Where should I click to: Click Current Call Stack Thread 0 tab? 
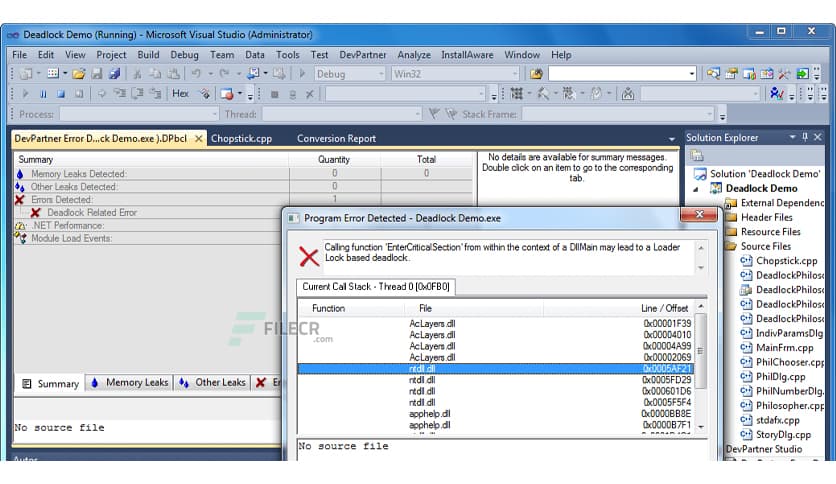point(375,287)
